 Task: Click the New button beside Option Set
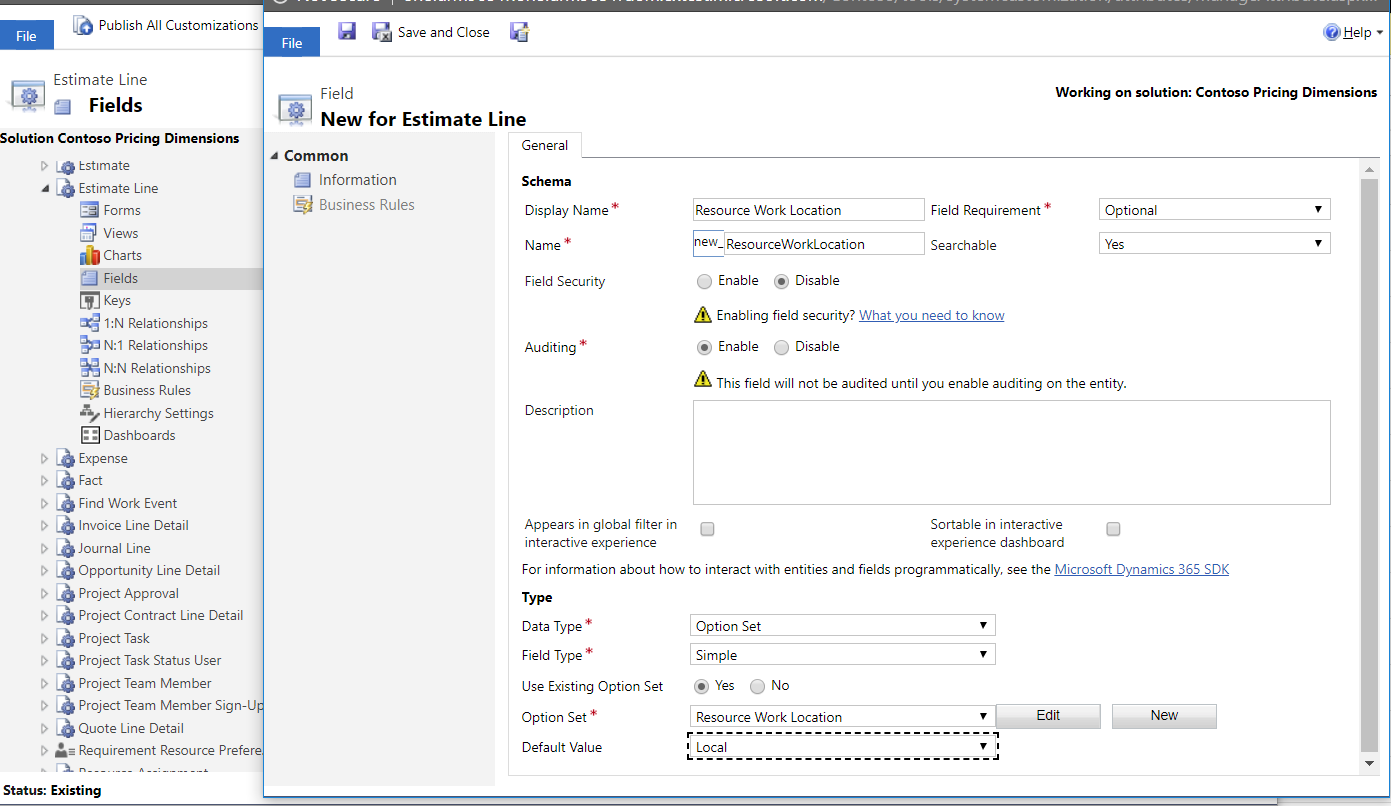click(x=1163, y=716)
